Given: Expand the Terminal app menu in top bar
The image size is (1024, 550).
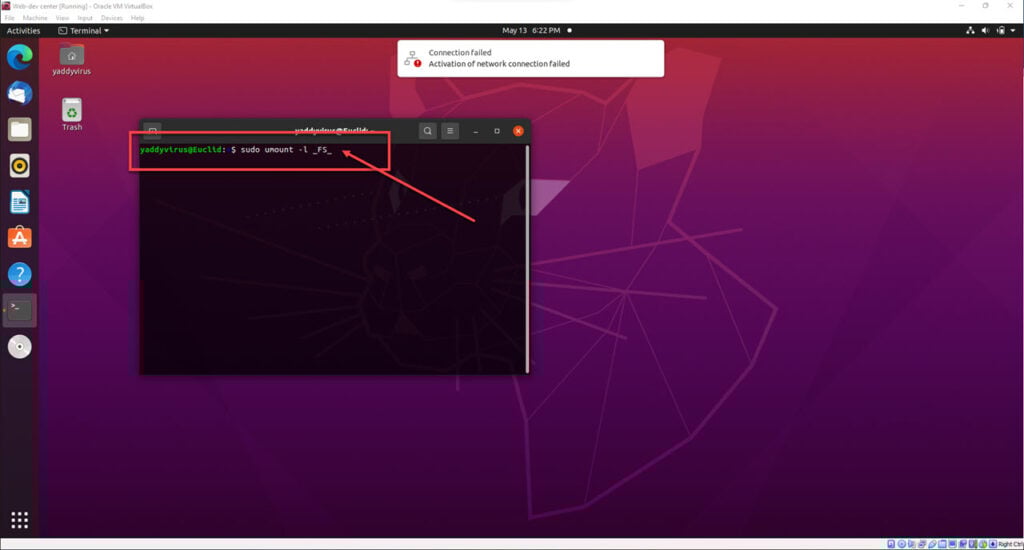Looking at the screenshot, I should click(x=84, y=31).
